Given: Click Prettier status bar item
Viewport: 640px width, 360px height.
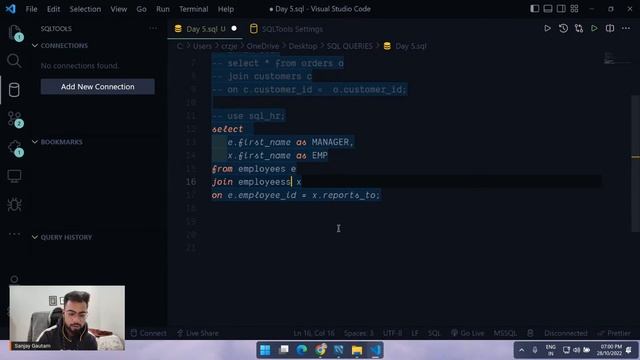Looking at the screenshot, I should [614, 333].
